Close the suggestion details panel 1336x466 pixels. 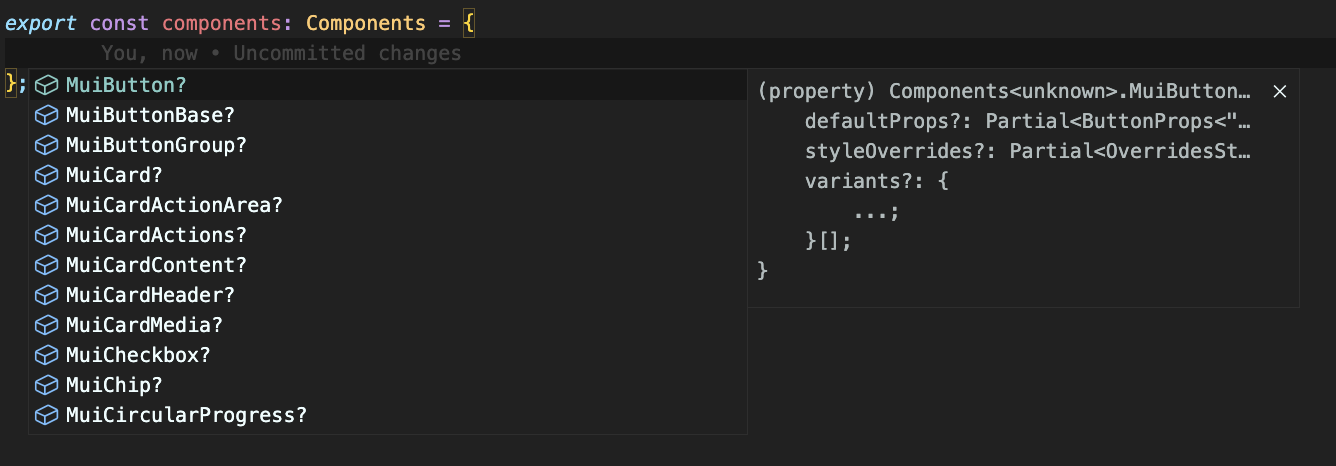pyautogui.click(x=1279, y=91)
